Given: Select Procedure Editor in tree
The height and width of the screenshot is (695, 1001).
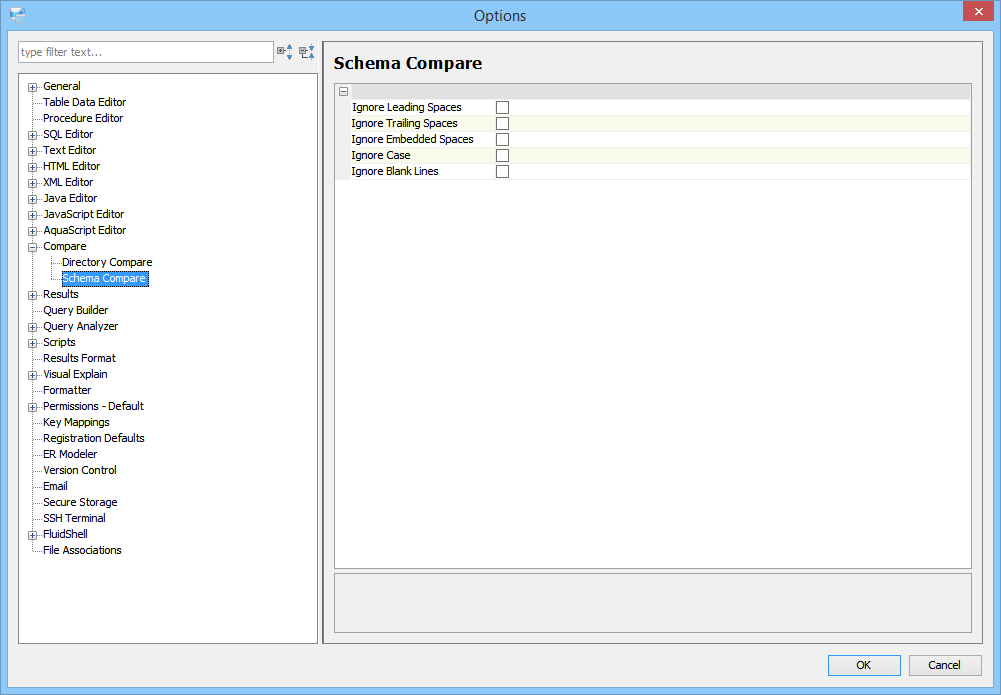Looking at the screenshot, I should [x=83, y=118].
